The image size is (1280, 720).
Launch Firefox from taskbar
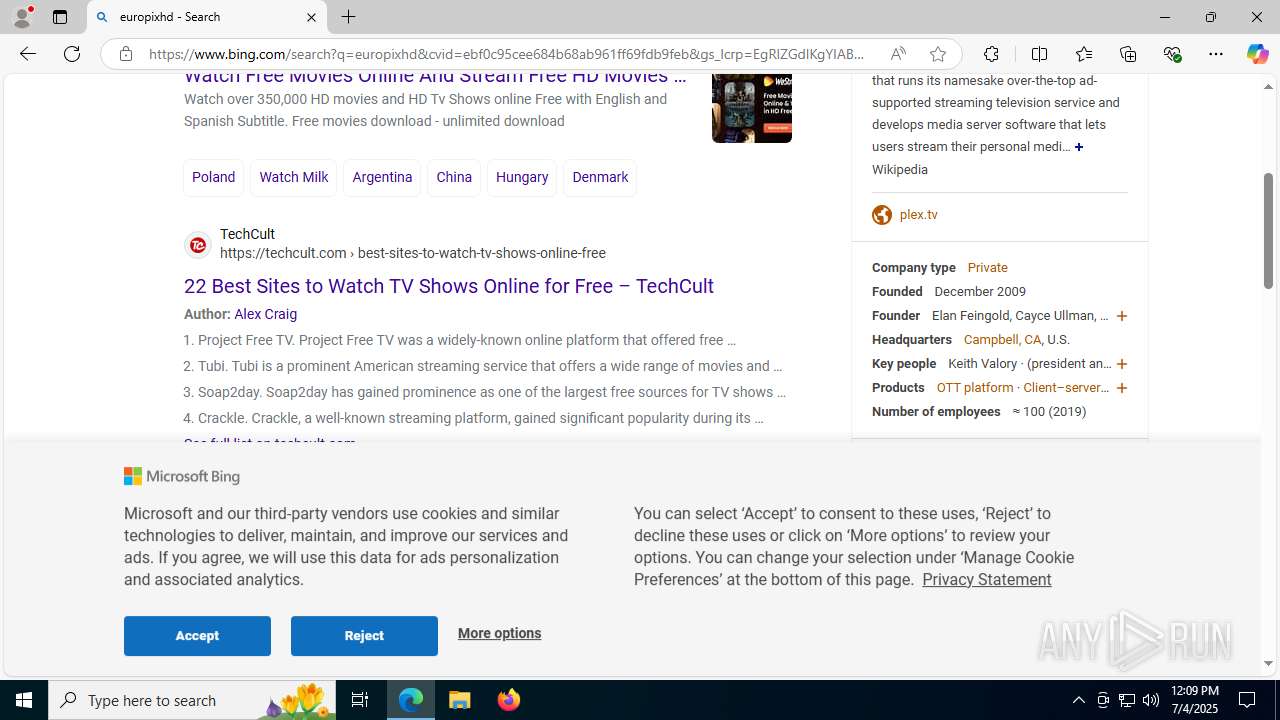(508, 700)
